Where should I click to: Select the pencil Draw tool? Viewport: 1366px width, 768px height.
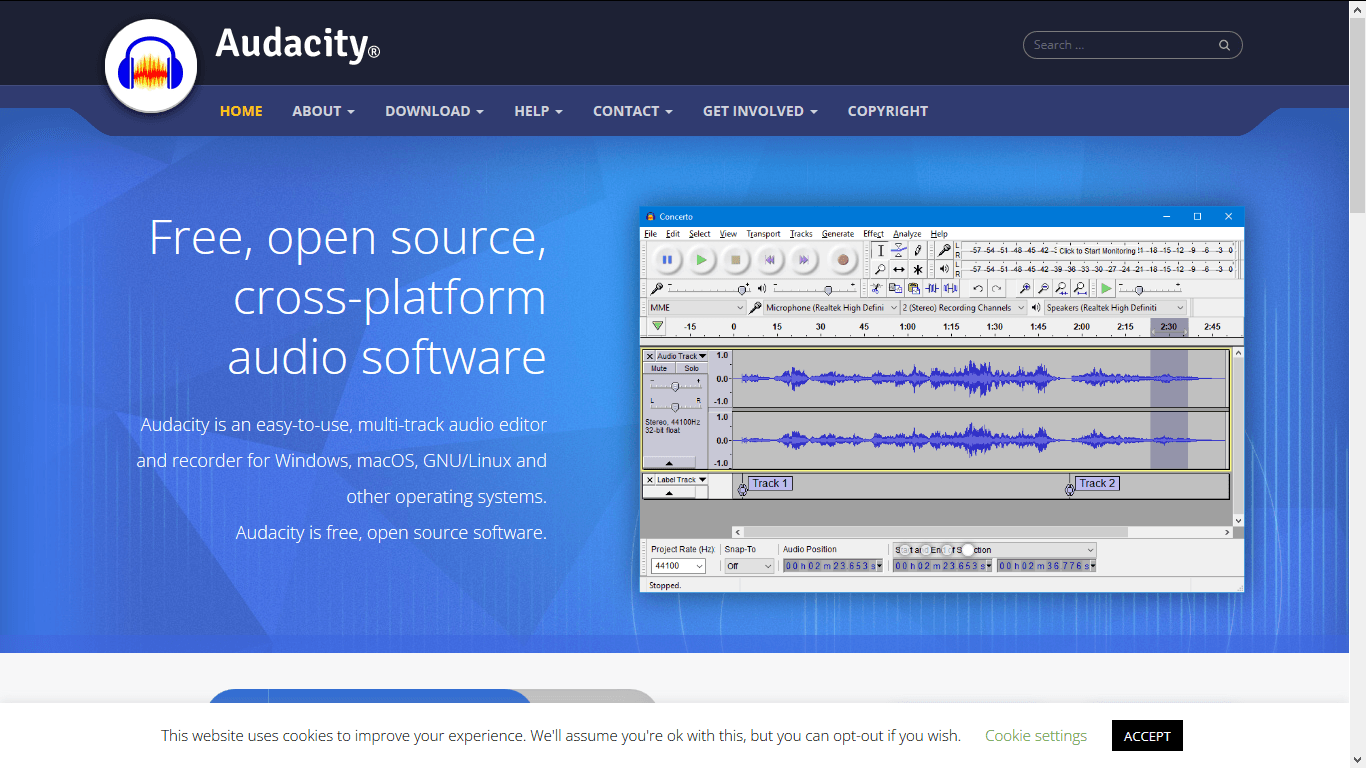click(918, 251)
